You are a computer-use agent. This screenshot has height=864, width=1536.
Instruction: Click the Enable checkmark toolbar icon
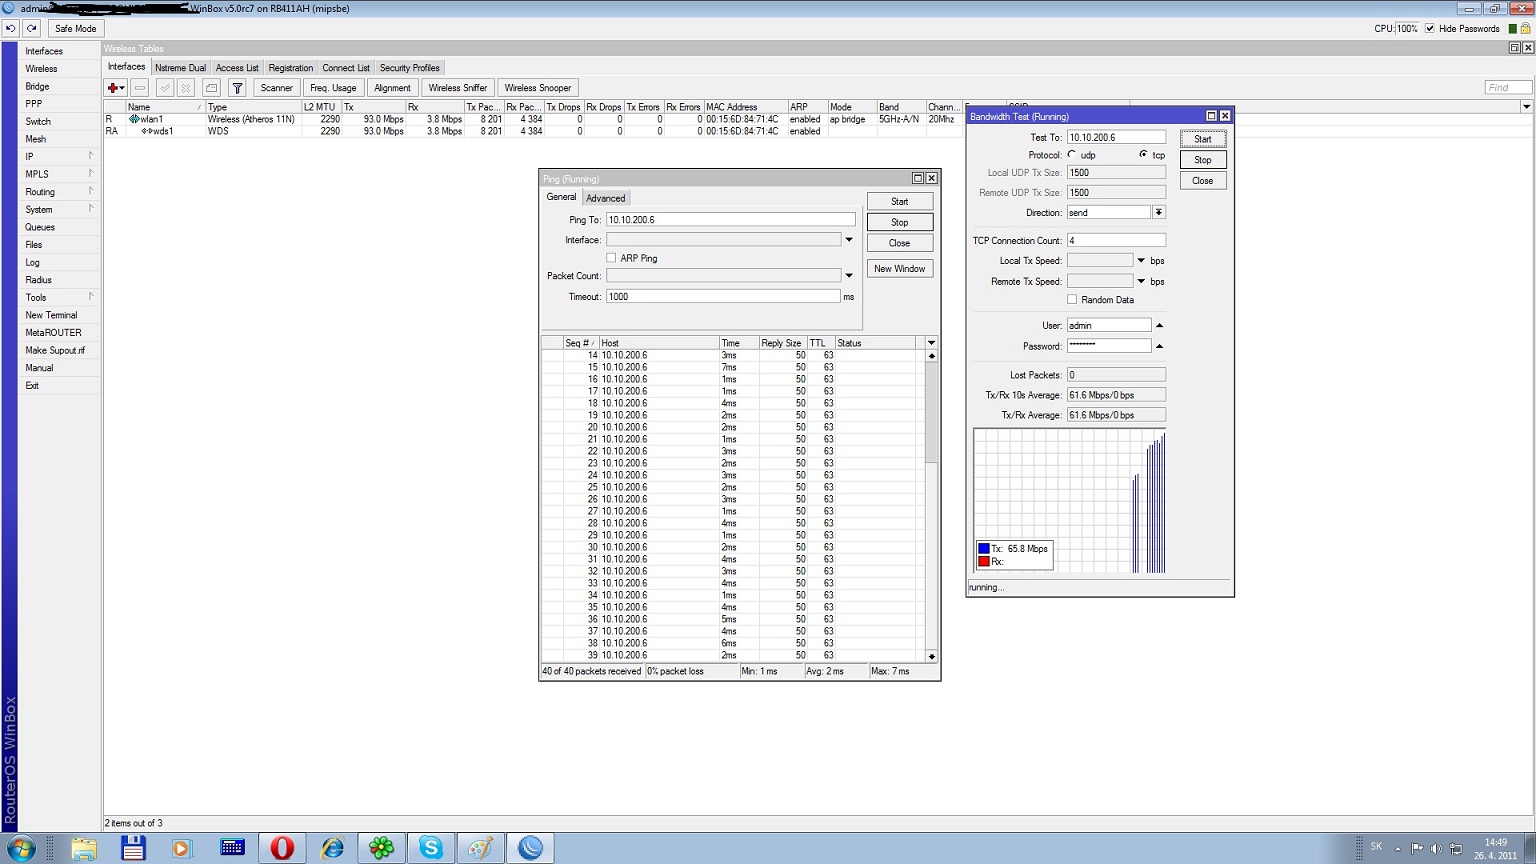click(x=165, y=88)
